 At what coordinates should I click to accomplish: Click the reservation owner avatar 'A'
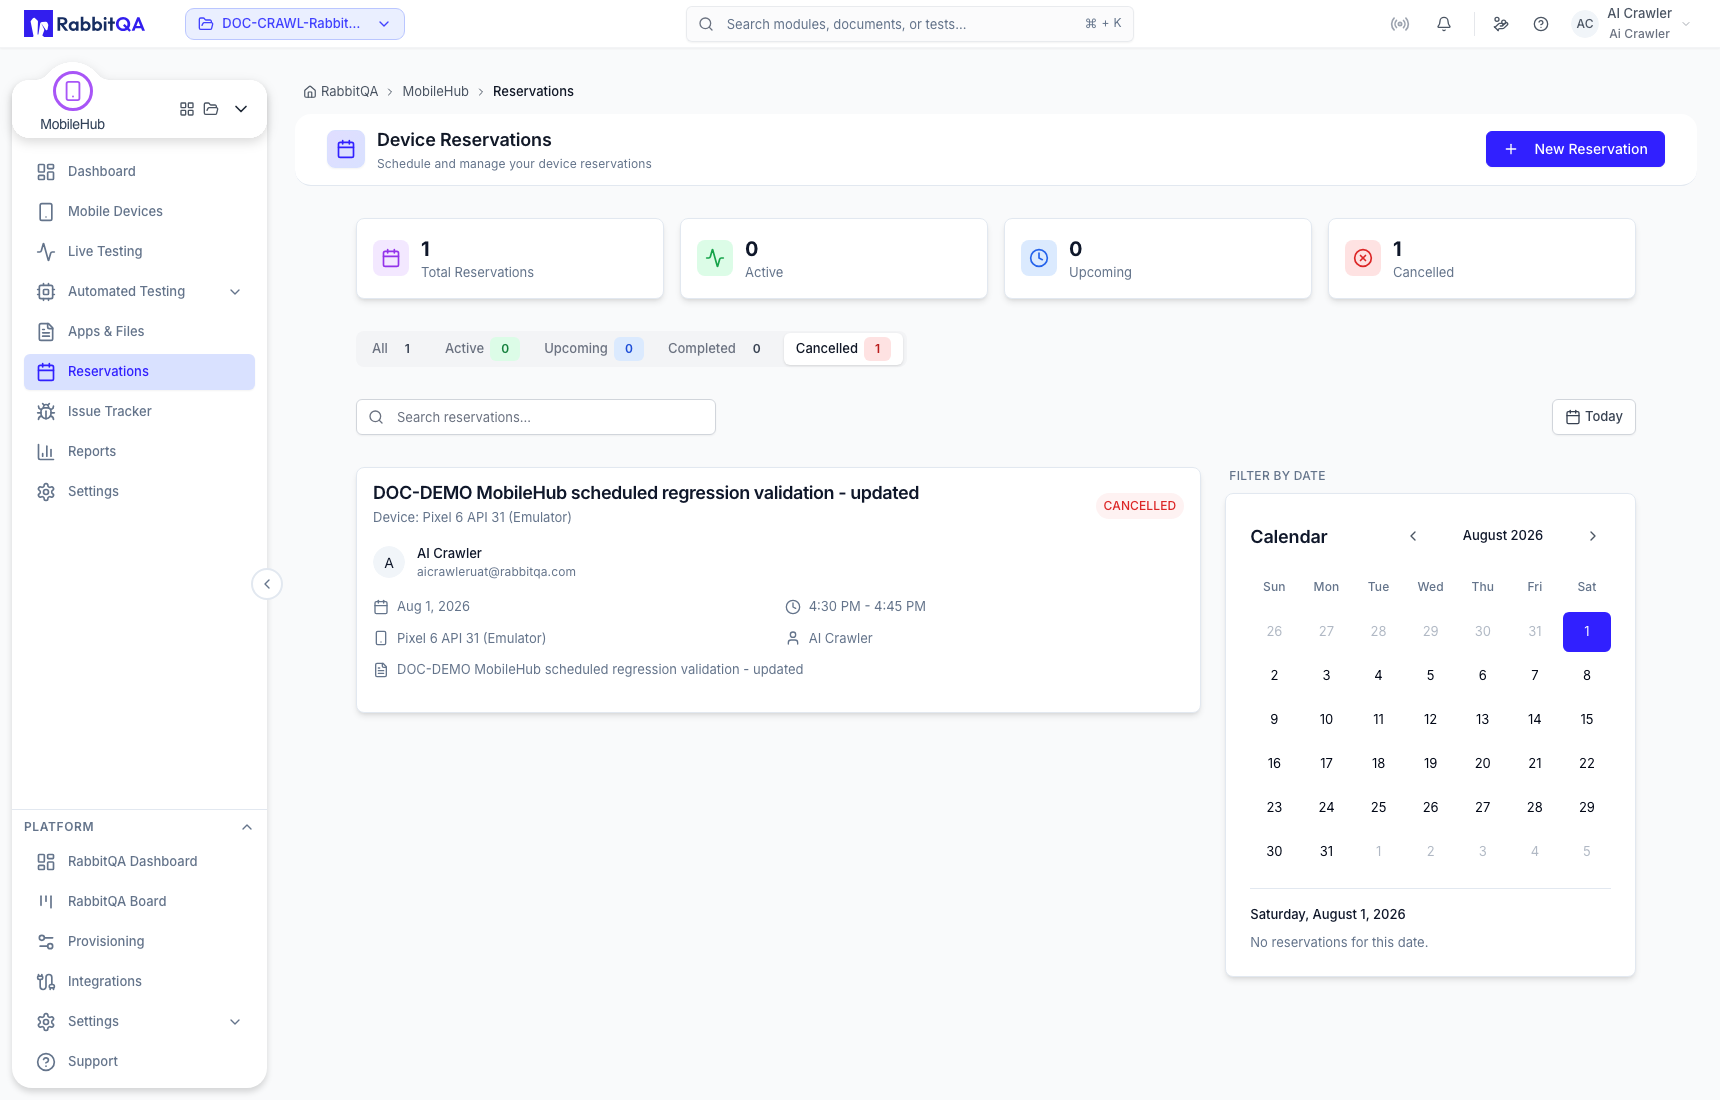389,563
